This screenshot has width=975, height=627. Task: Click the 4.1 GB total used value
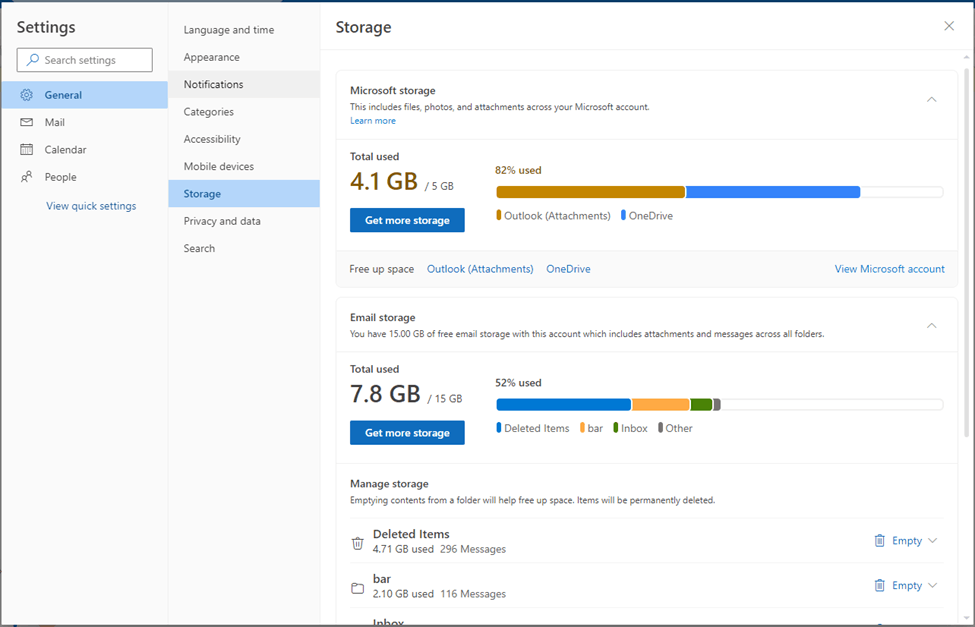[384, 182]
